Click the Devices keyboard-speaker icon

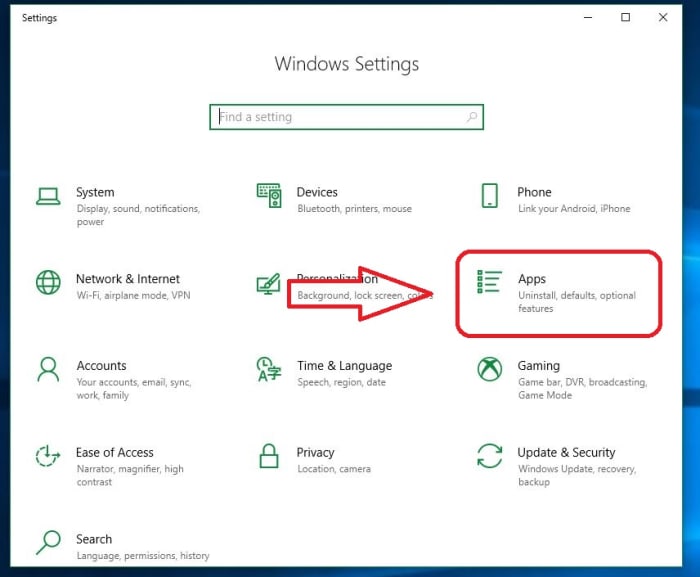pos(269,196)
